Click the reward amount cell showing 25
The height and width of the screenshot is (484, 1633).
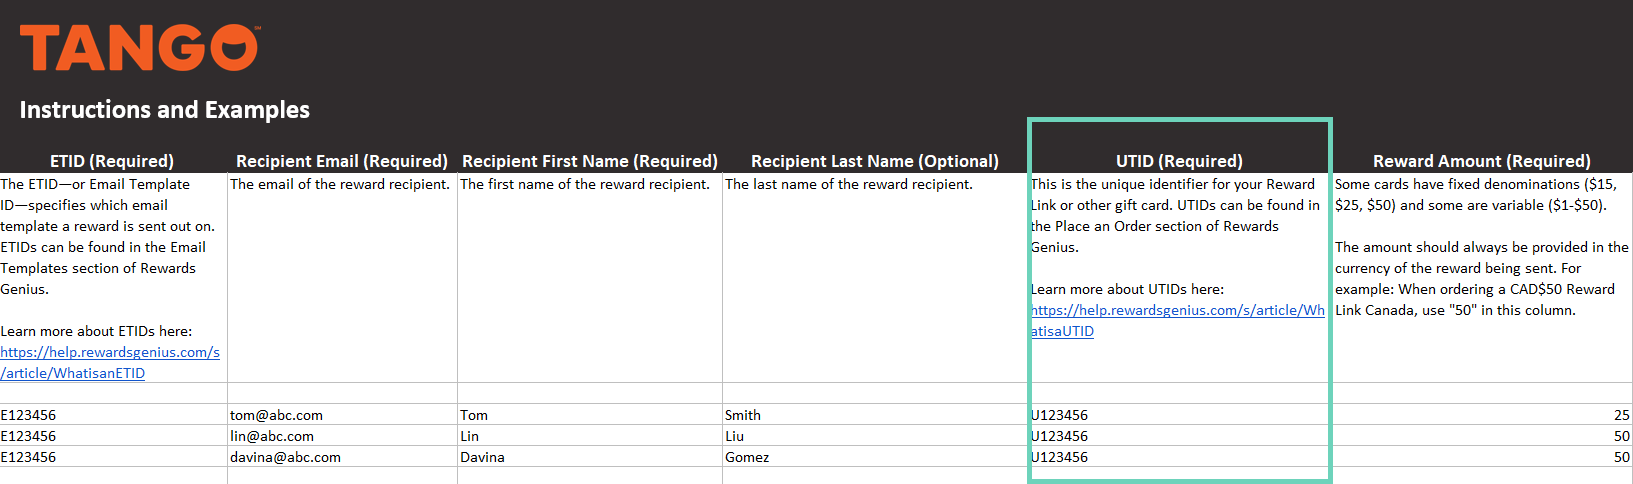(x=1620, y=415)
